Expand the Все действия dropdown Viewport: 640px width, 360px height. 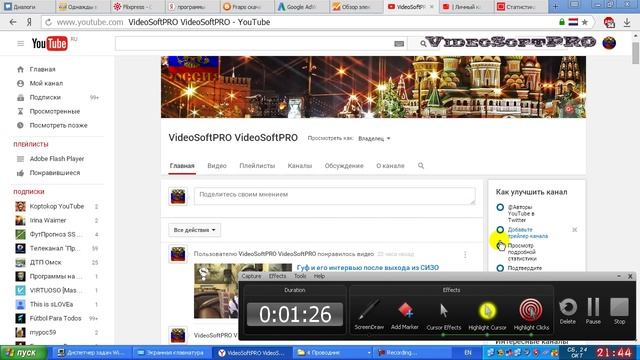pyautogui.click(x=194, y=230)
